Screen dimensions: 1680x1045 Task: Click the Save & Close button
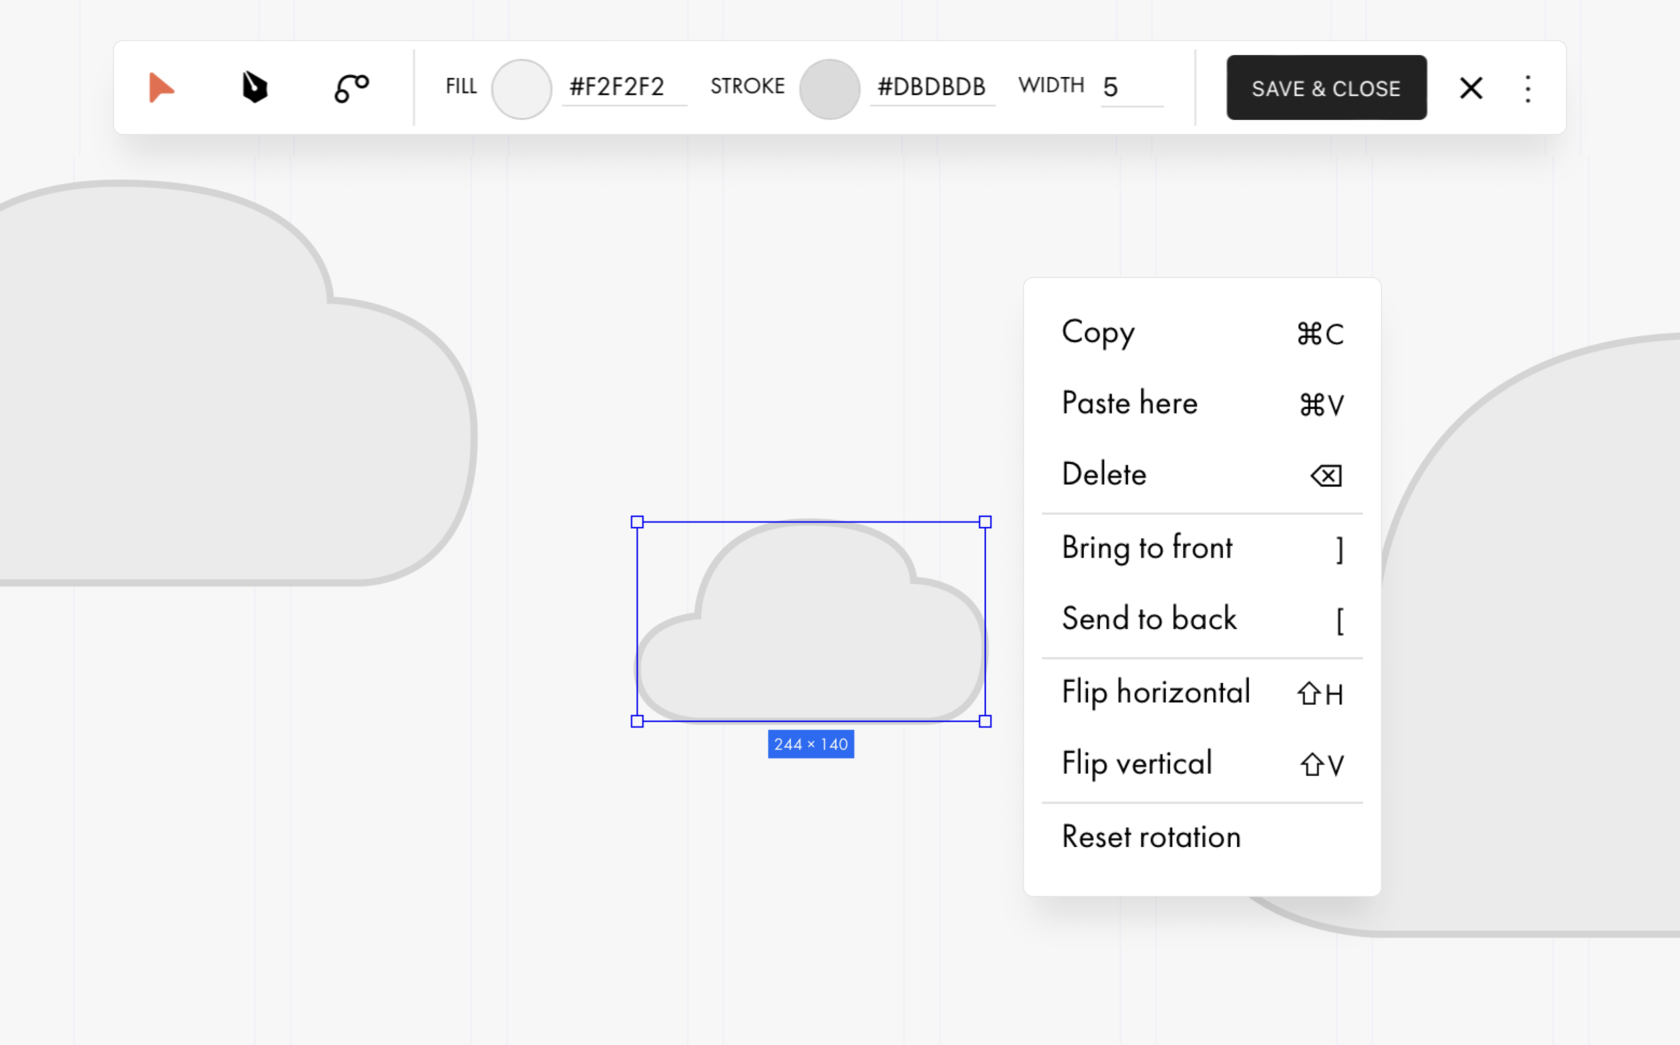click(1326, 88)
